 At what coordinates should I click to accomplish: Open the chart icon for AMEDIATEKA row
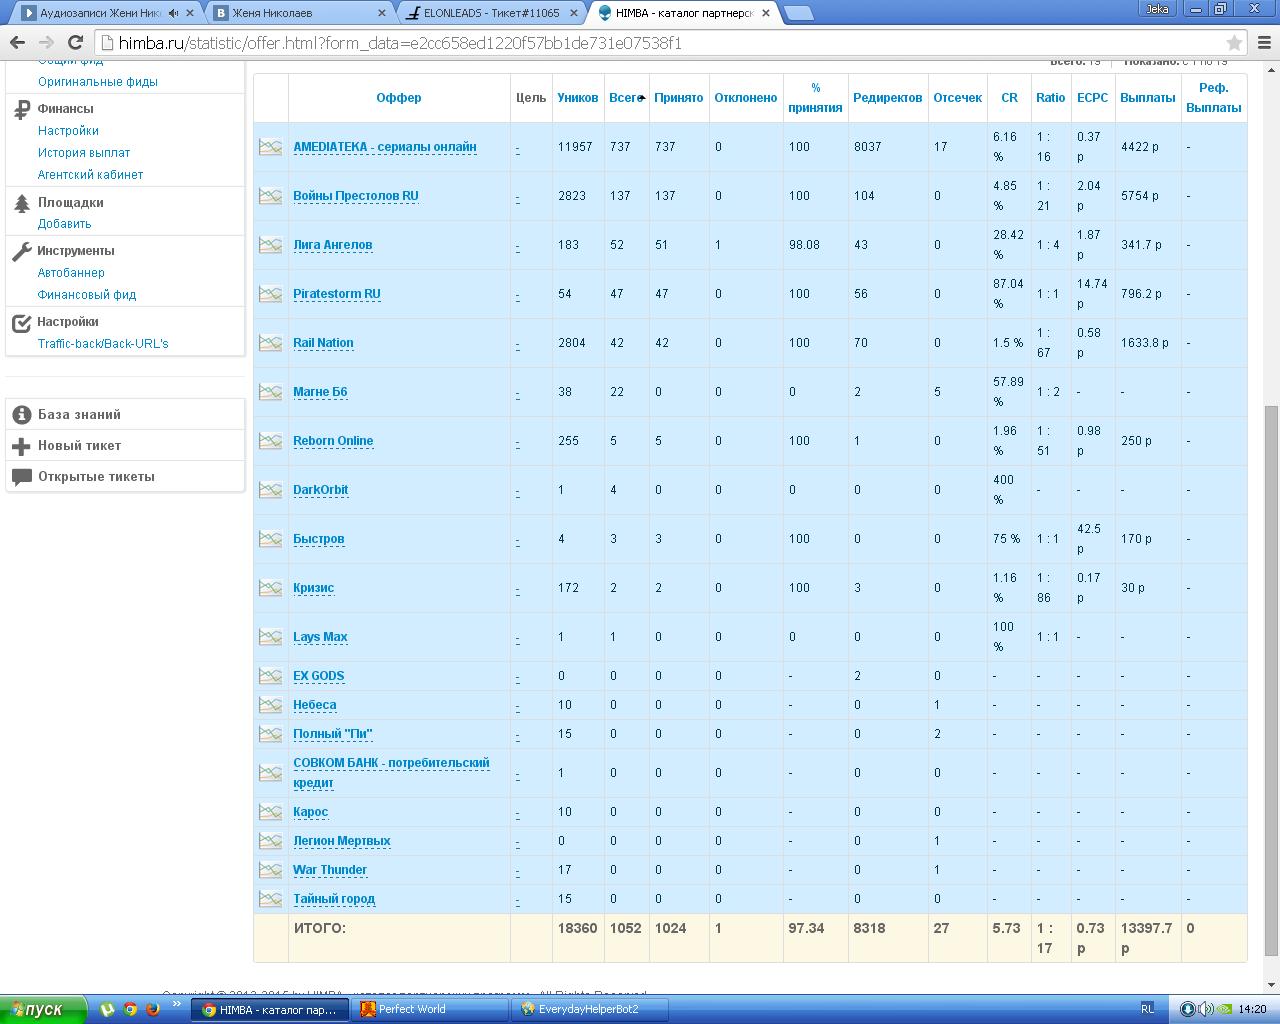click(x=270, y=147)
